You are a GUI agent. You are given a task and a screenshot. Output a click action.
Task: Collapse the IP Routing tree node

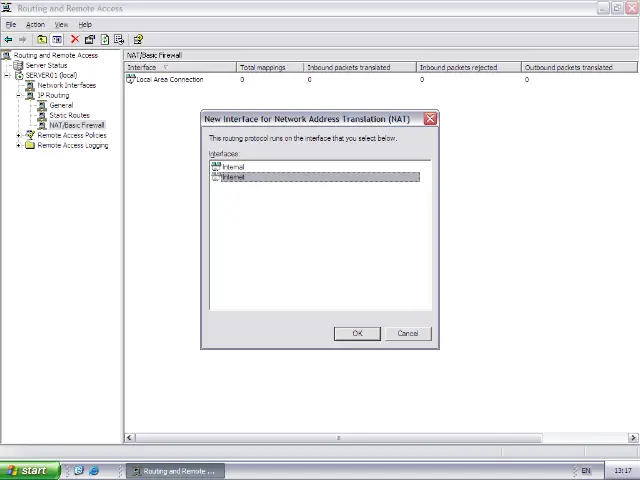pyautogui.click(x=18, y=96)
